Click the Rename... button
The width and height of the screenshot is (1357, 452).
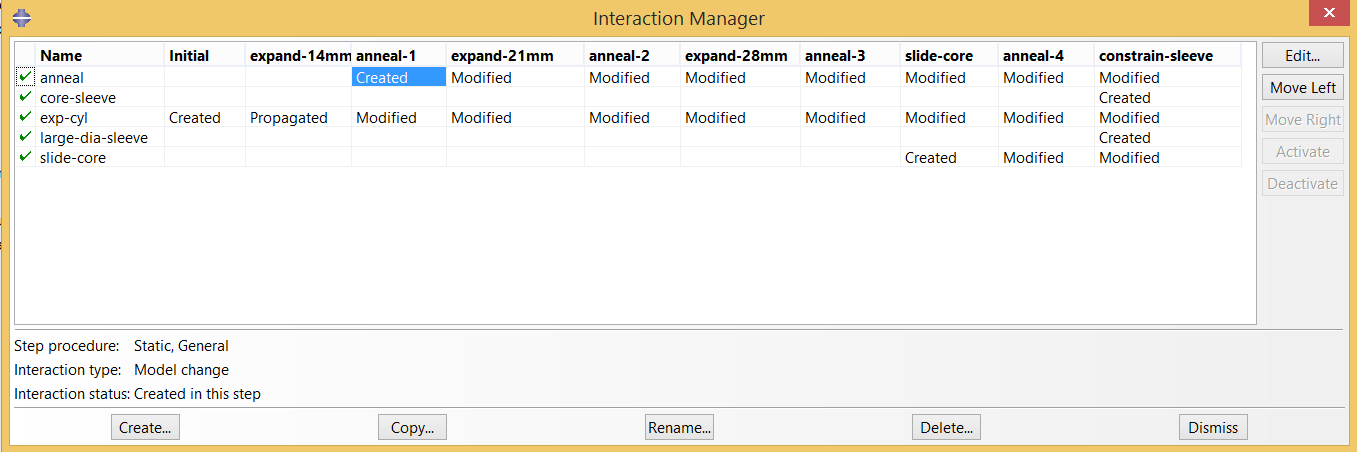point(679,427)
